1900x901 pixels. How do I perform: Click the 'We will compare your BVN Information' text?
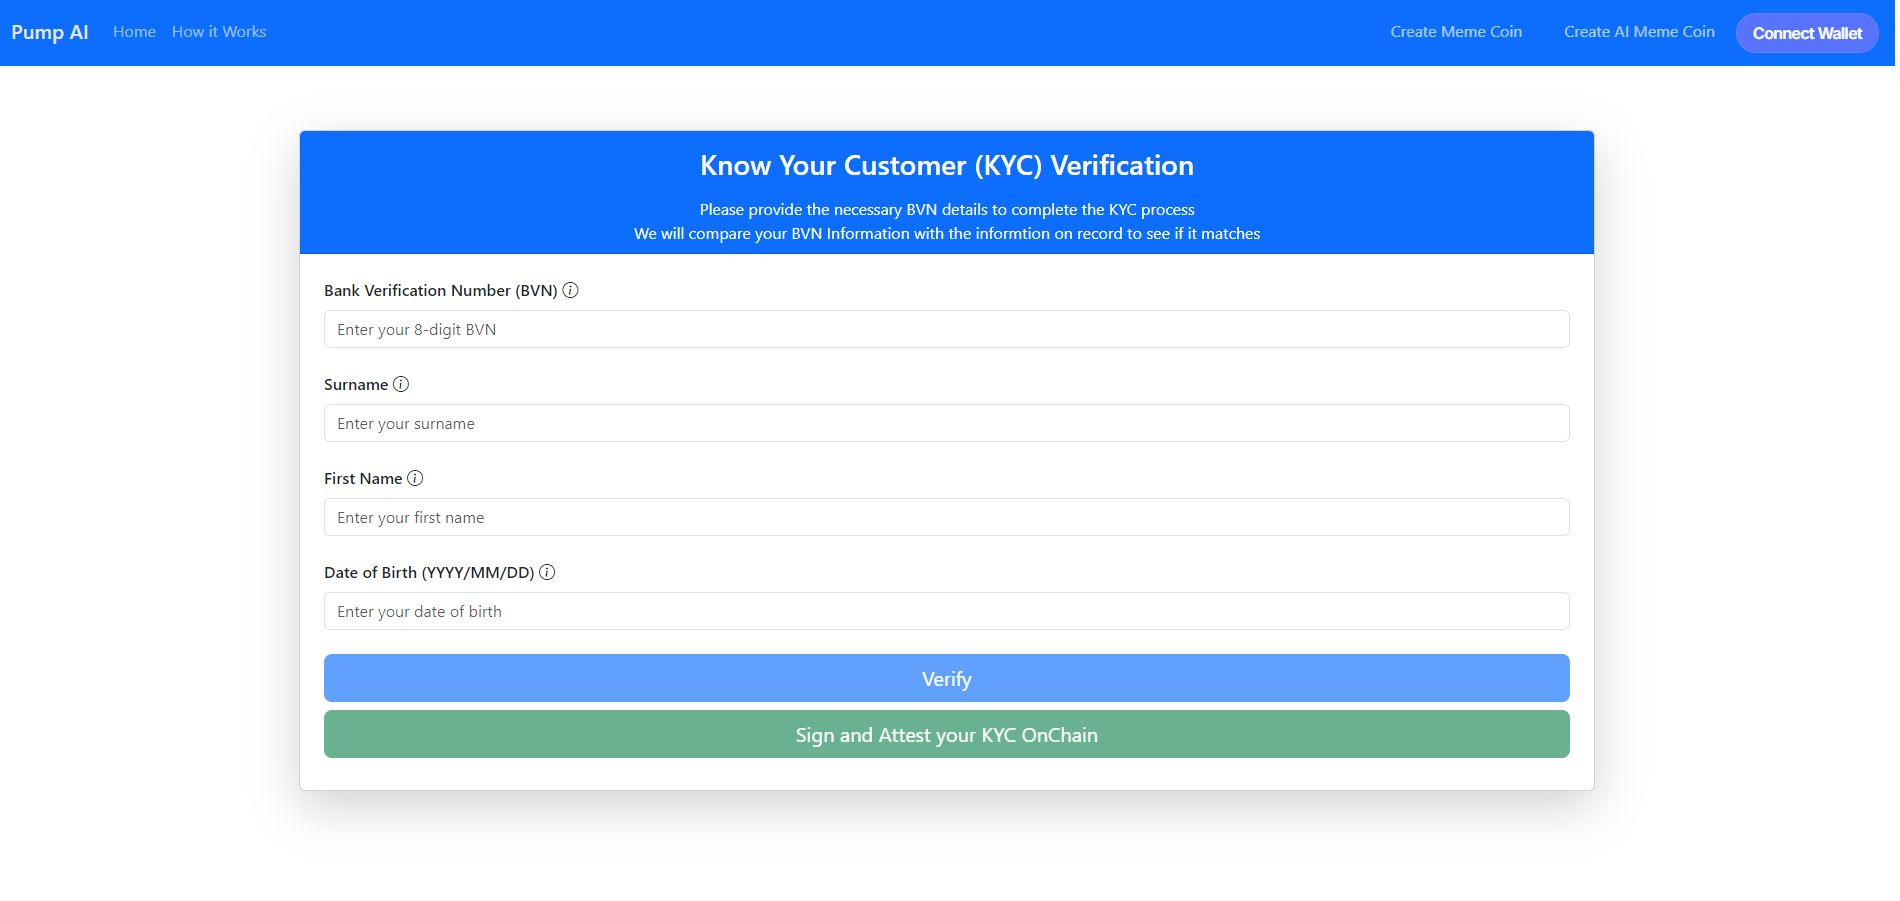coord(946,233)
